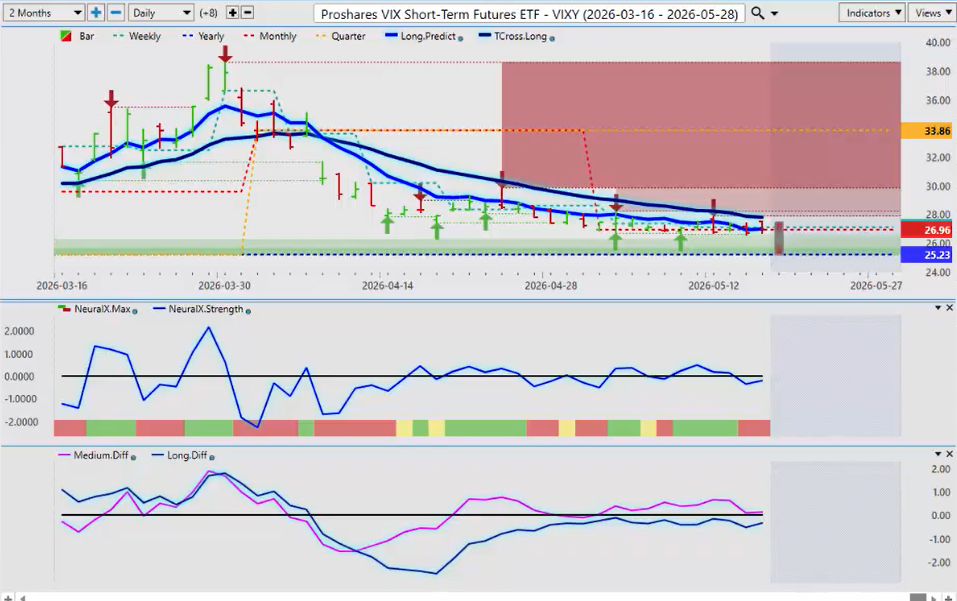Click the settings dot next to NeuralX.Max
Viewport: 957px width, 601px height.
(x=135, y=311)
